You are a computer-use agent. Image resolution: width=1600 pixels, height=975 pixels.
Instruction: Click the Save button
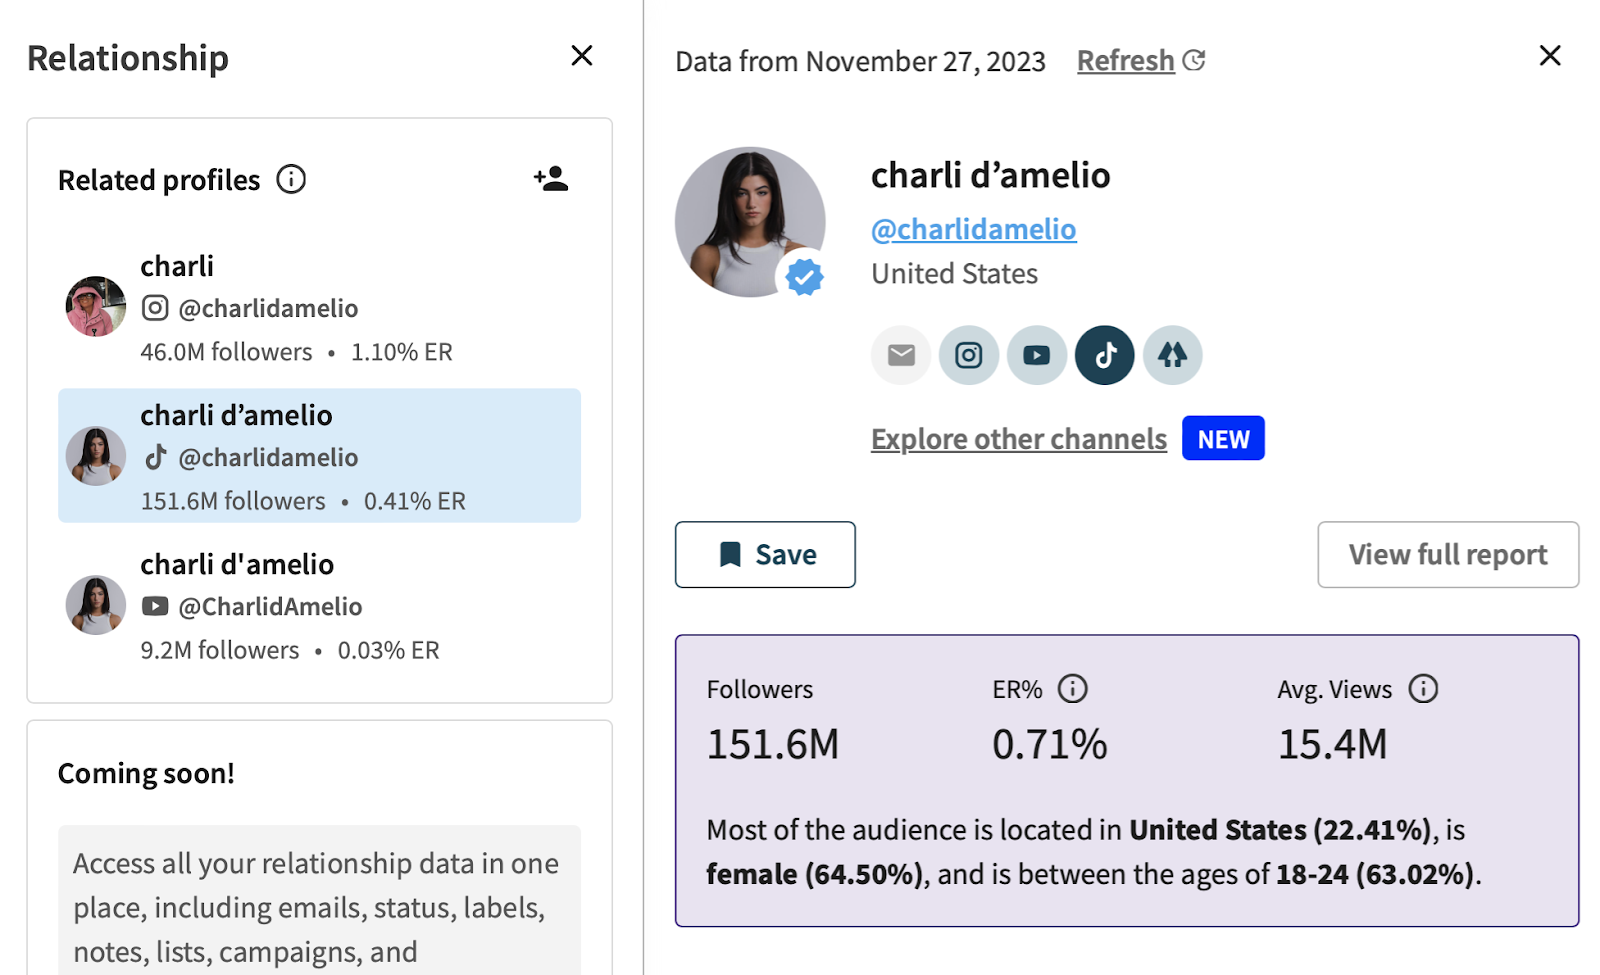click(765, 555)
